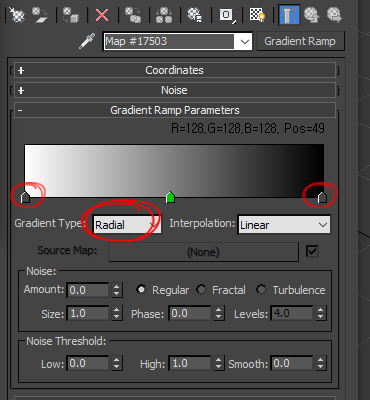This screenshot has height=400, width=370.
Task: Click inside the gradient ramp bar
Action: click(x=174, y=170)
